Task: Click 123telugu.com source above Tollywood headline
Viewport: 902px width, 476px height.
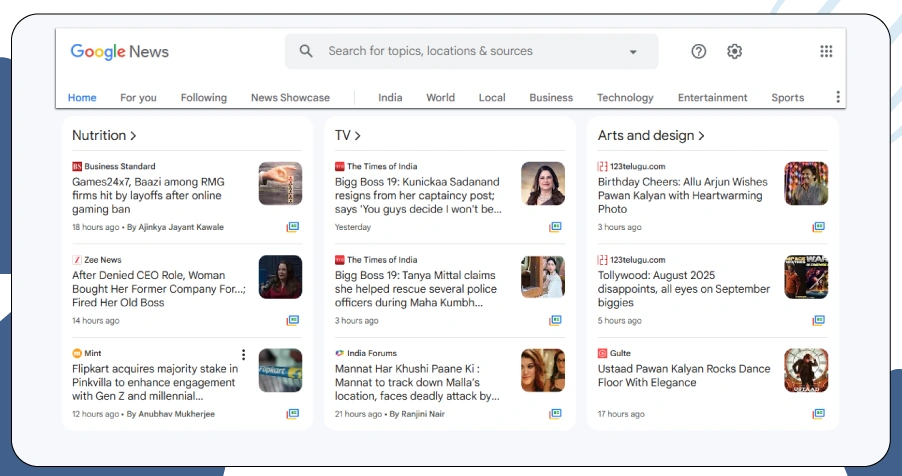Action: [637, 260]
